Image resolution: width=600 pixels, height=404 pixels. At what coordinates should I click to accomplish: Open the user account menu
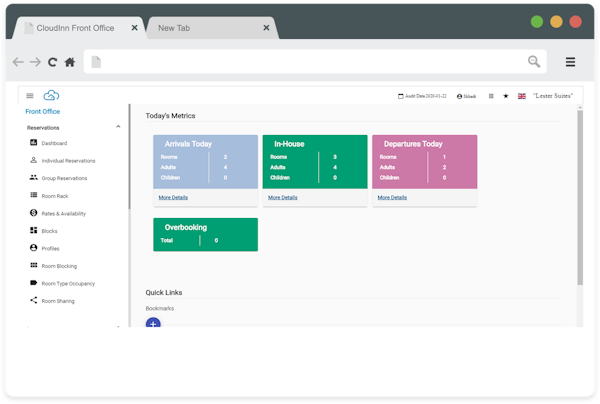pyautogui.click(x=466, y=96)
